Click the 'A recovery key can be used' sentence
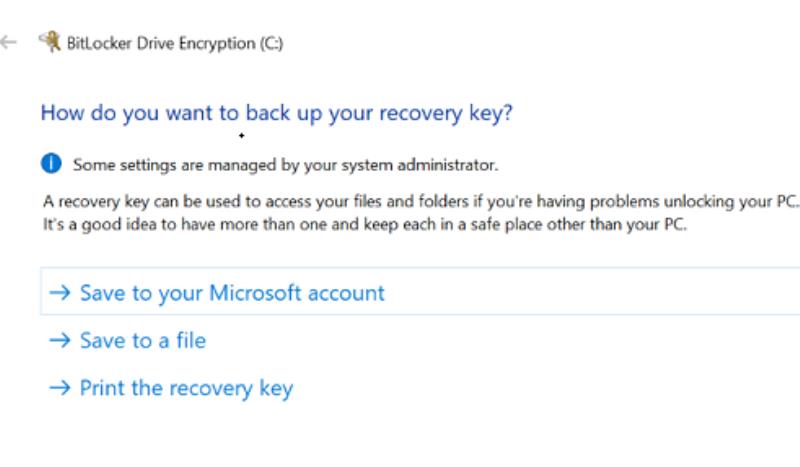 pyautogui.click(x=420, y=201)
